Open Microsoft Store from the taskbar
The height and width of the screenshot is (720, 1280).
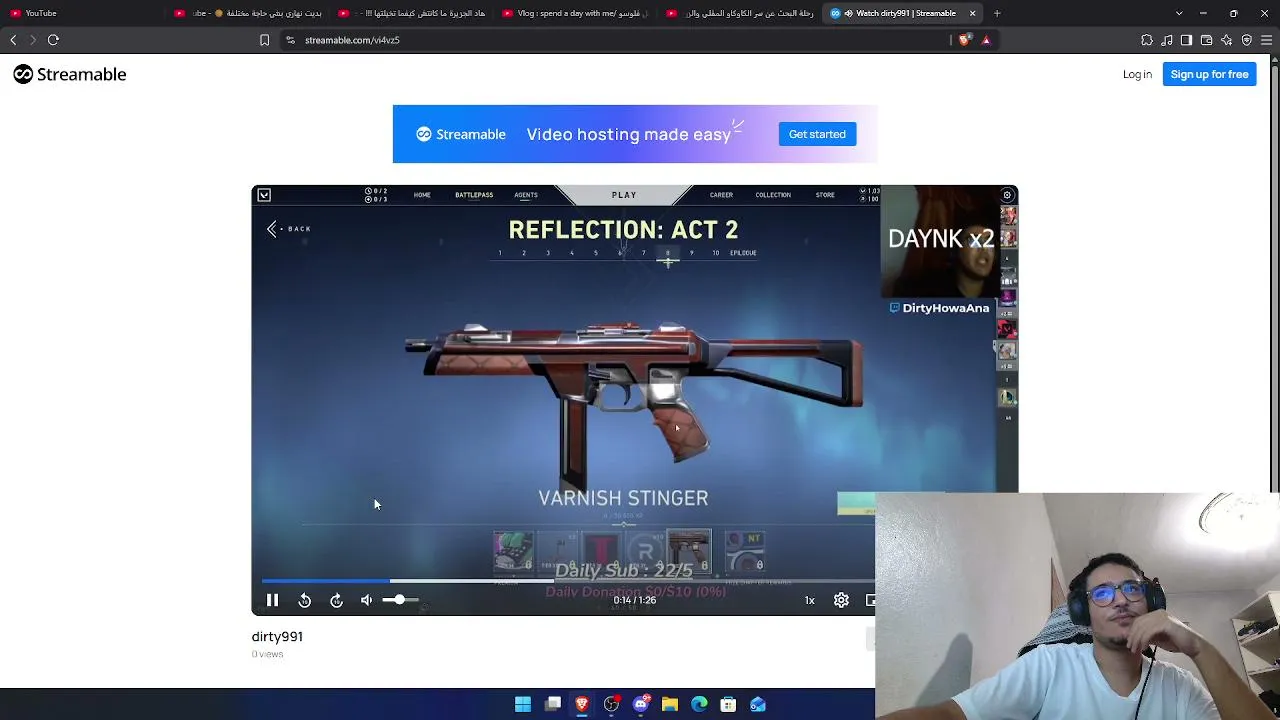tap(728, 705)
